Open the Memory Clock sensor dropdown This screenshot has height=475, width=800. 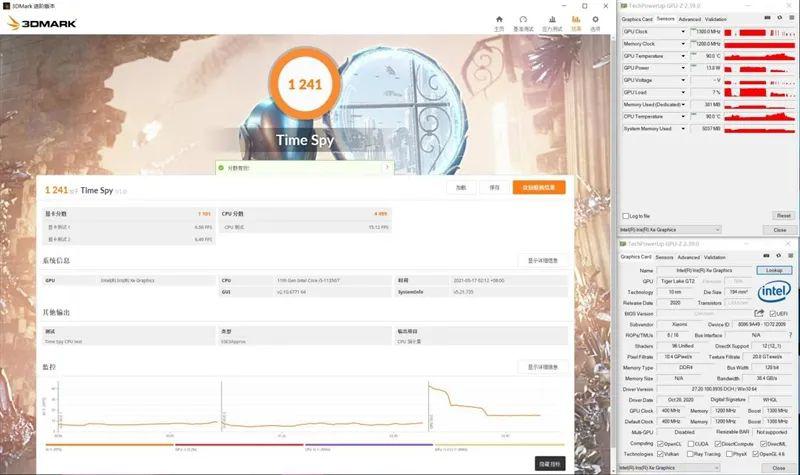pyautogui.click(x=683, y=44)
